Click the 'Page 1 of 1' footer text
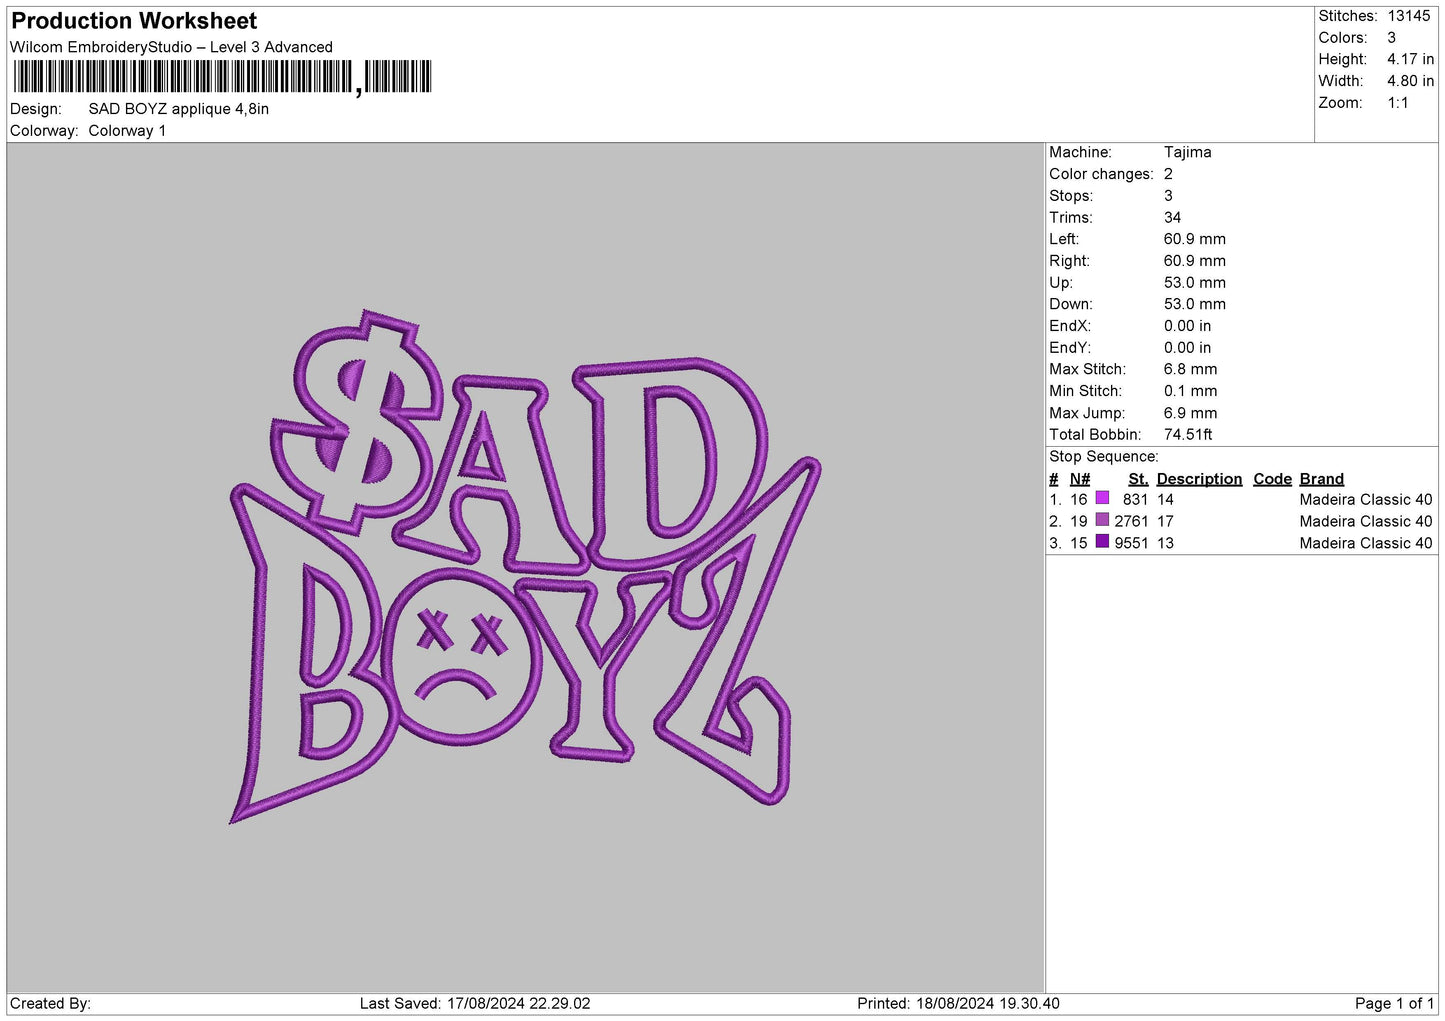This screenshot has width=1445, height=1021. pos(1394,1004)
